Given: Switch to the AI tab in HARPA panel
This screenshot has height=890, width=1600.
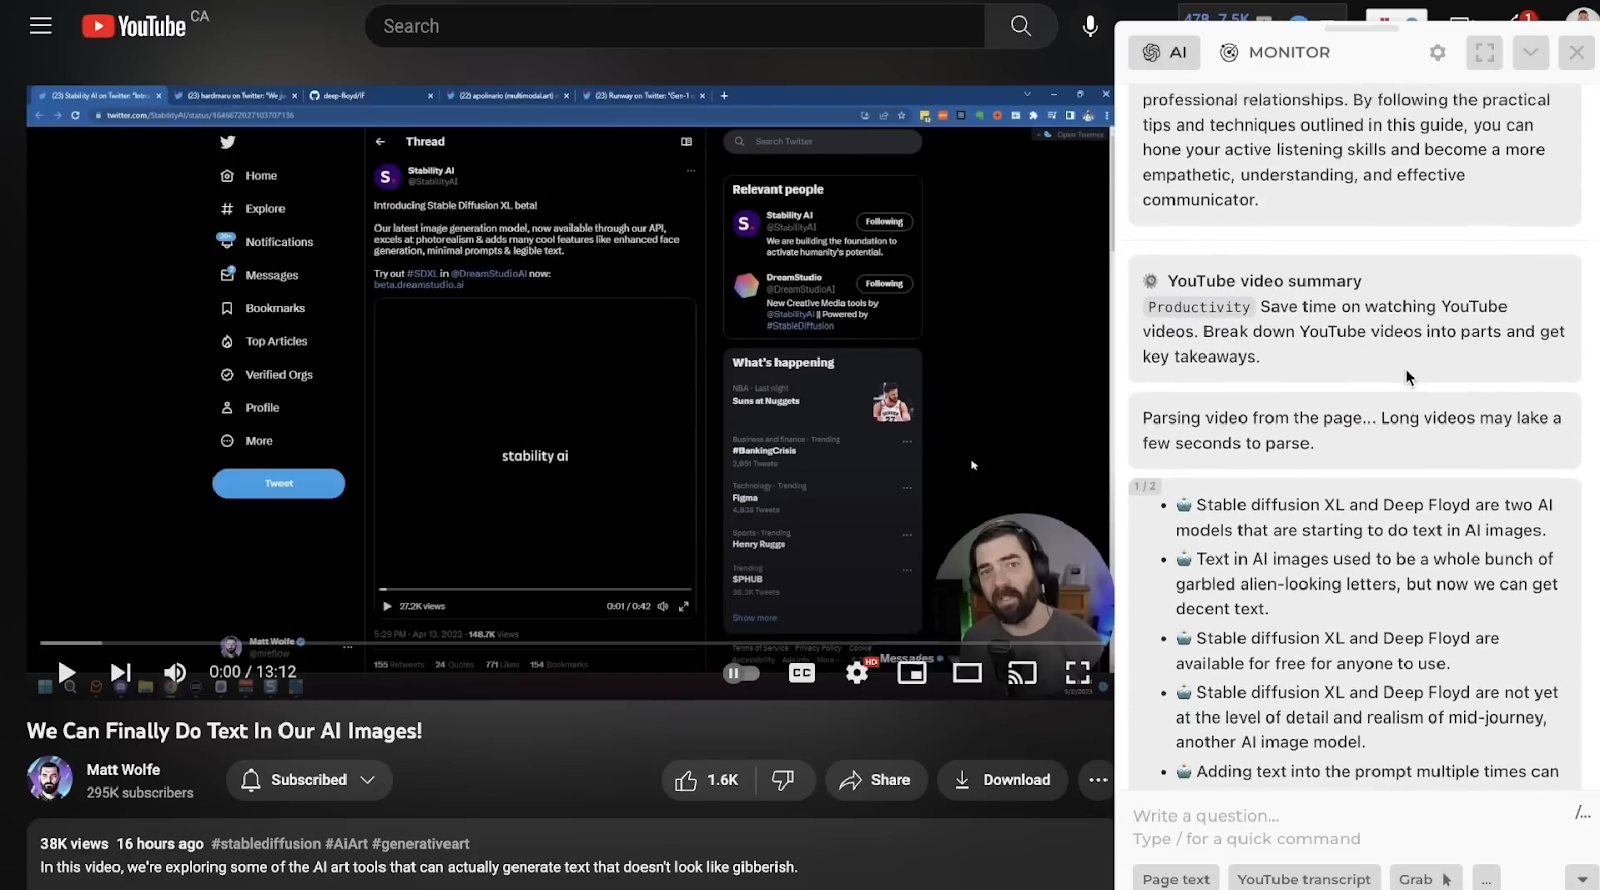Looking at the screenshot, I should pyautogui.click(x=1164, y=52).
